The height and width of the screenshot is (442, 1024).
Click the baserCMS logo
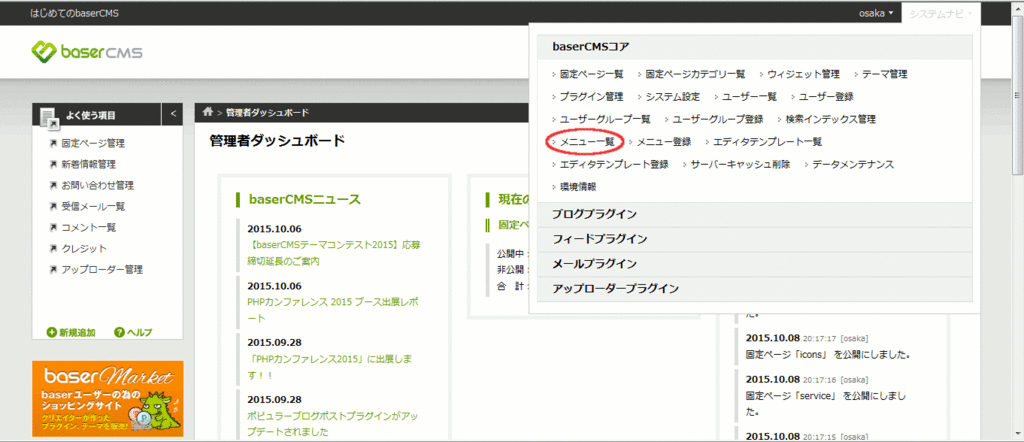[87, 52]
